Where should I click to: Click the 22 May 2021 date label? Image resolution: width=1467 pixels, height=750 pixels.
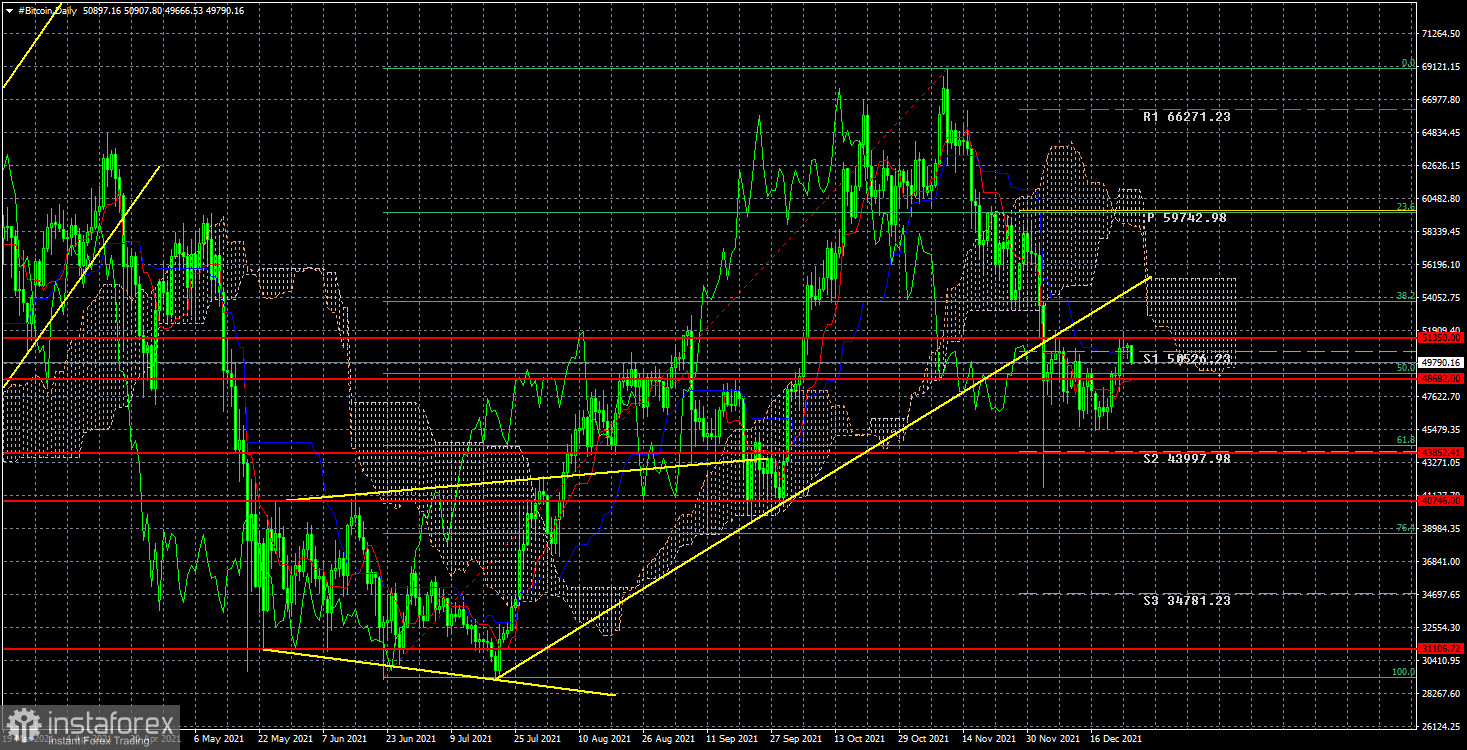click(x=285, y=738)
